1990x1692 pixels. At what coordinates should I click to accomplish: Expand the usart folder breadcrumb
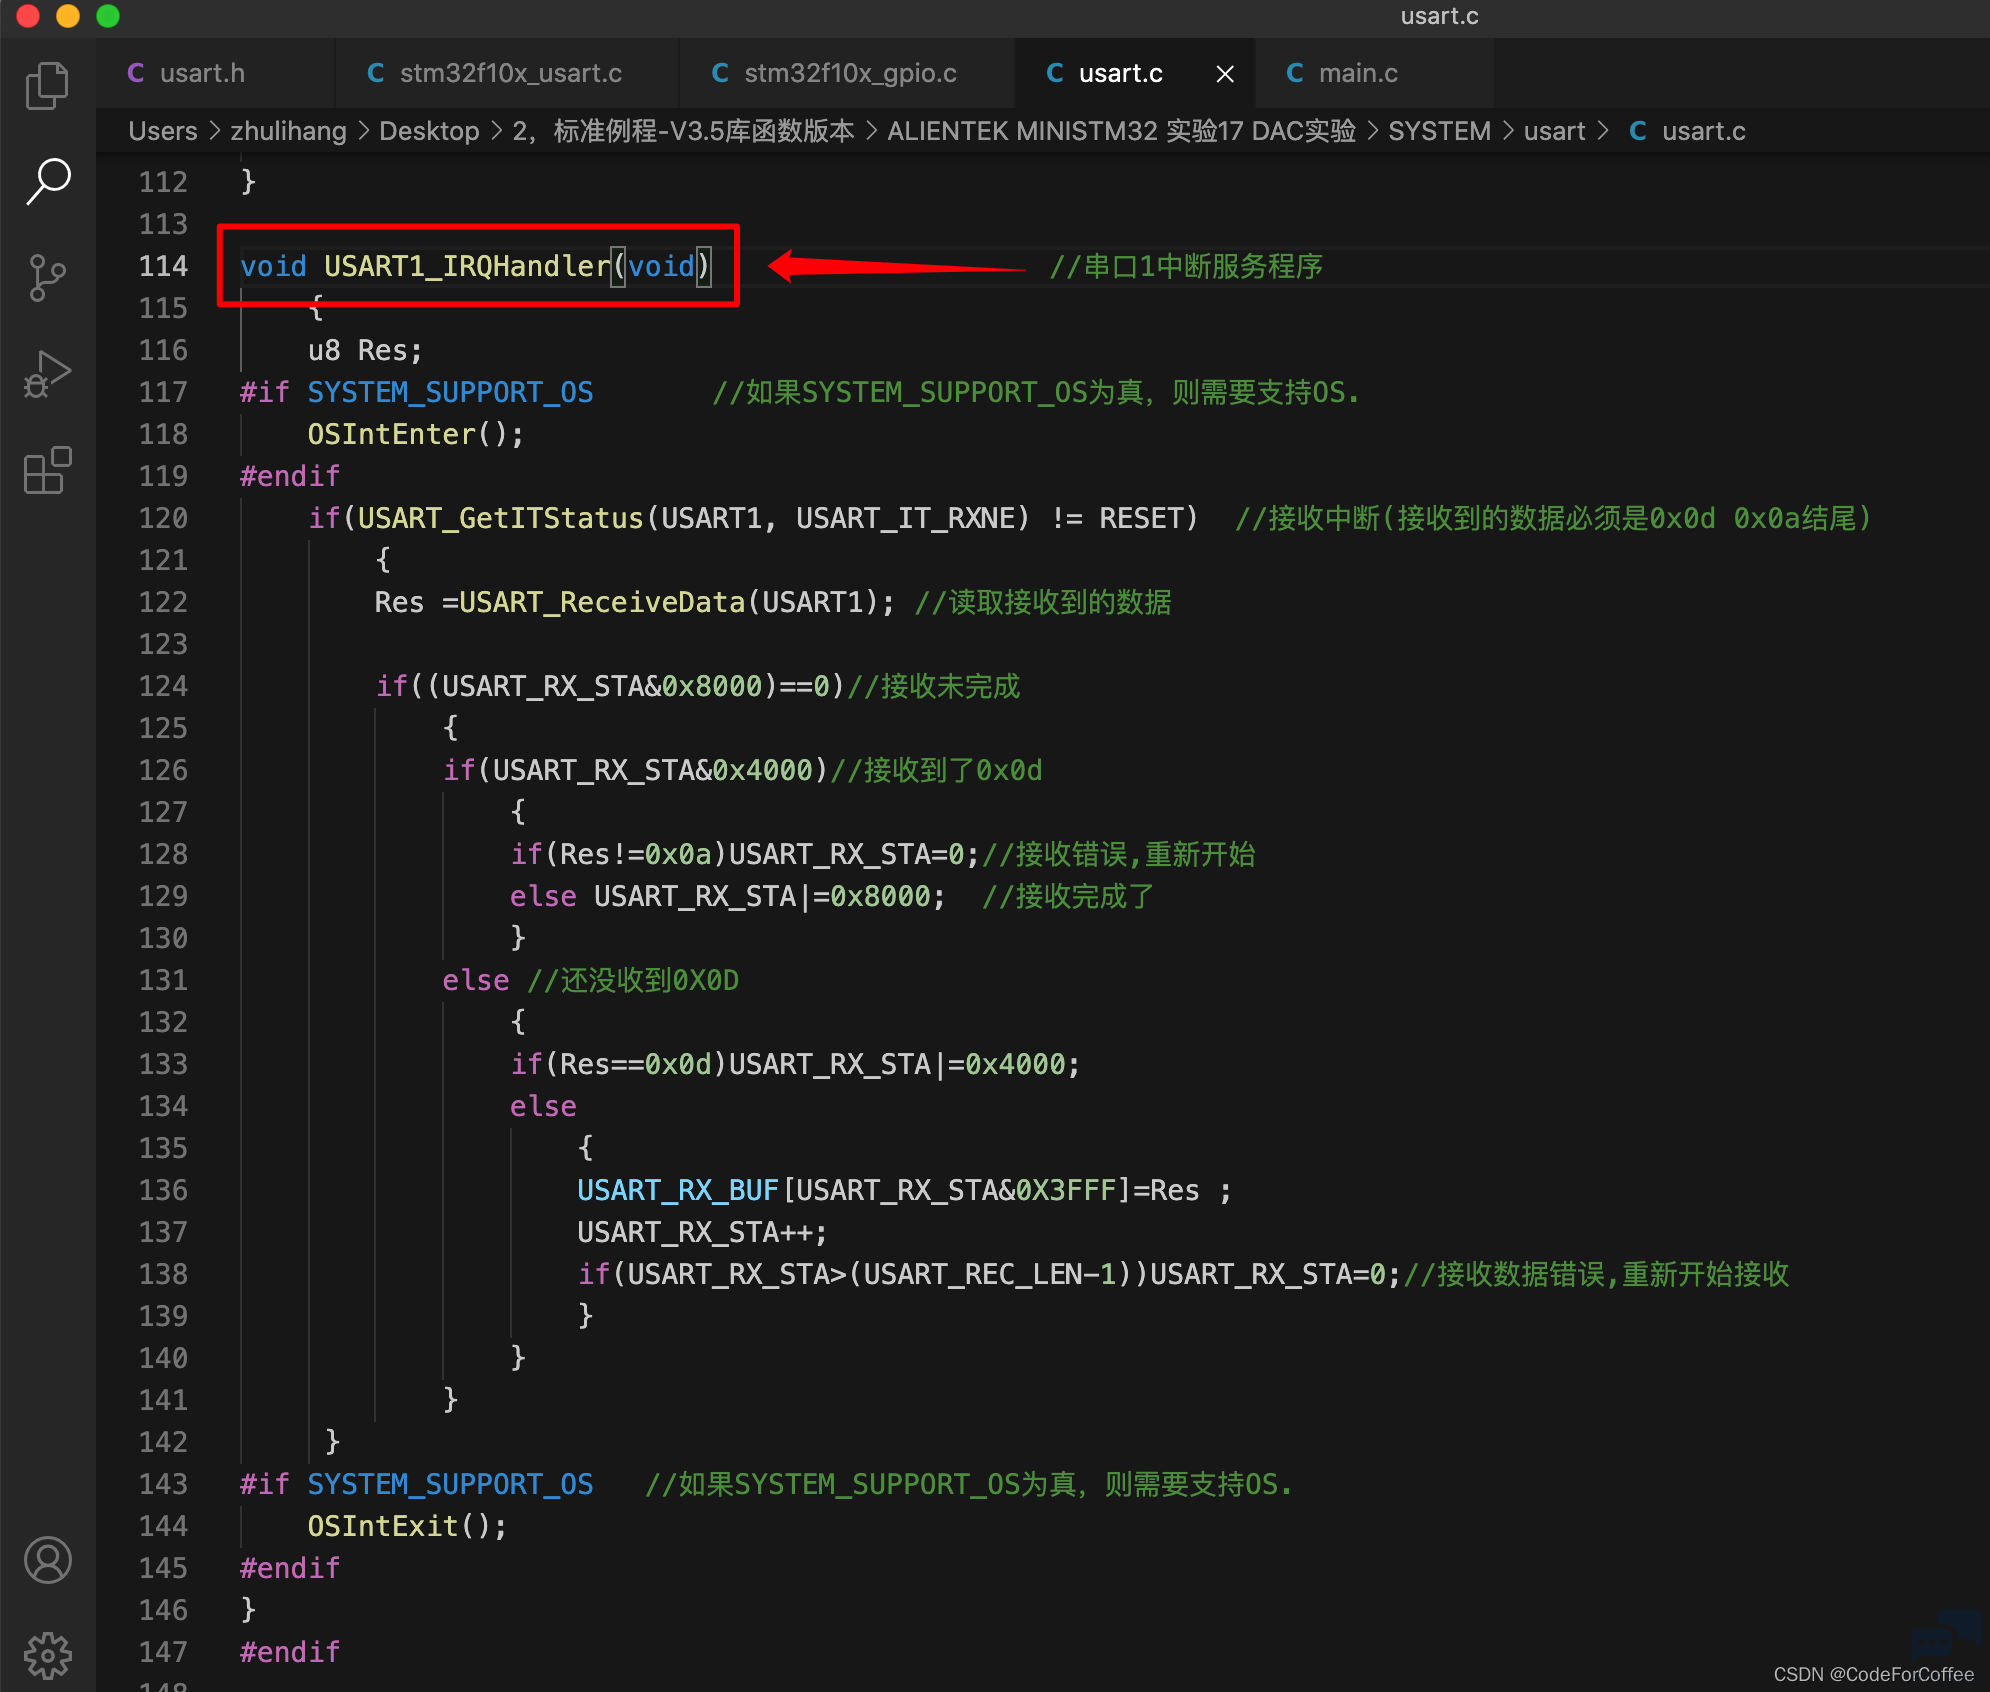coord(1554,131)
